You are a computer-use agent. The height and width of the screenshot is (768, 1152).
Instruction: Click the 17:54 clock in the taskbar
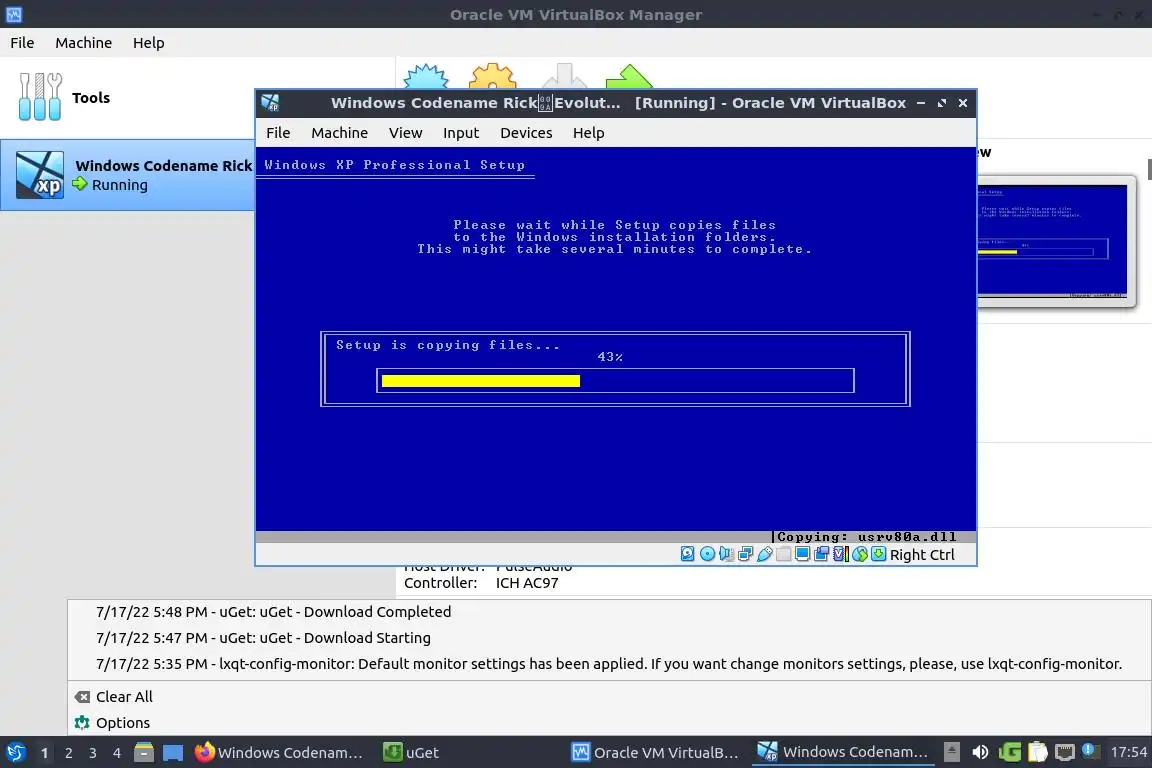pyautogui.click(x=1128, y=752)
